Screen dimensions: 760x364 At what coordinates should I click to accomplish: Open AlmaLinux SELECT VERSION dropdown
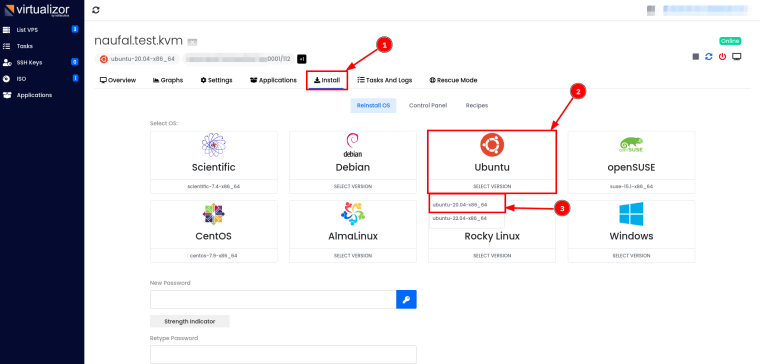click(352, 255)
